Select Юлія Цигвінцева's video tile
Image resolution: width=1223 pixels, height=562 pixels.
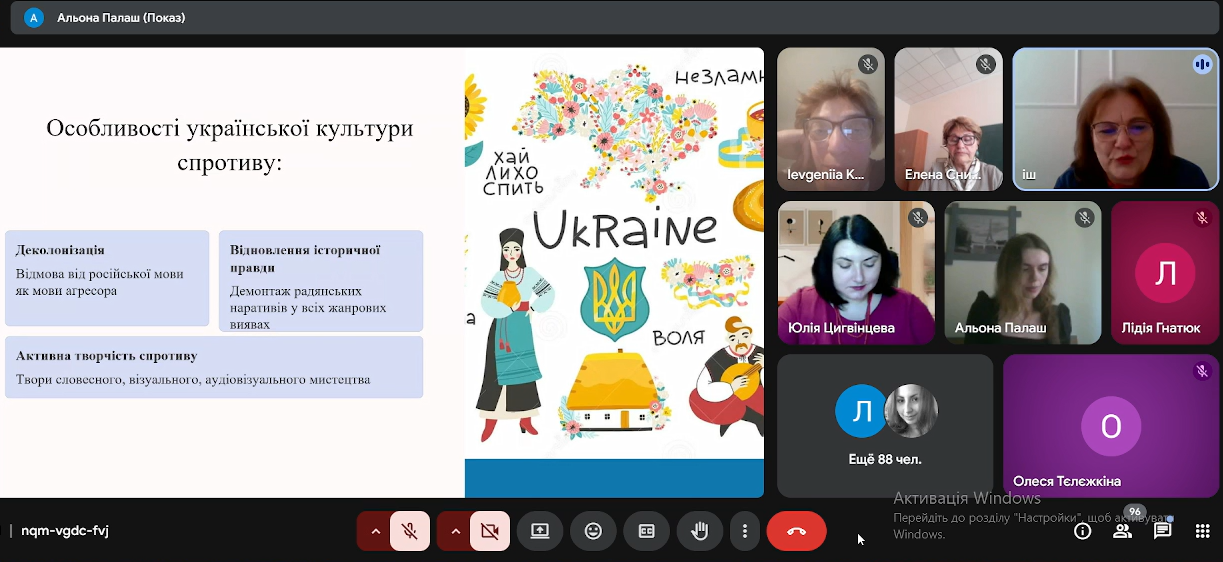[x=856, y=272]
